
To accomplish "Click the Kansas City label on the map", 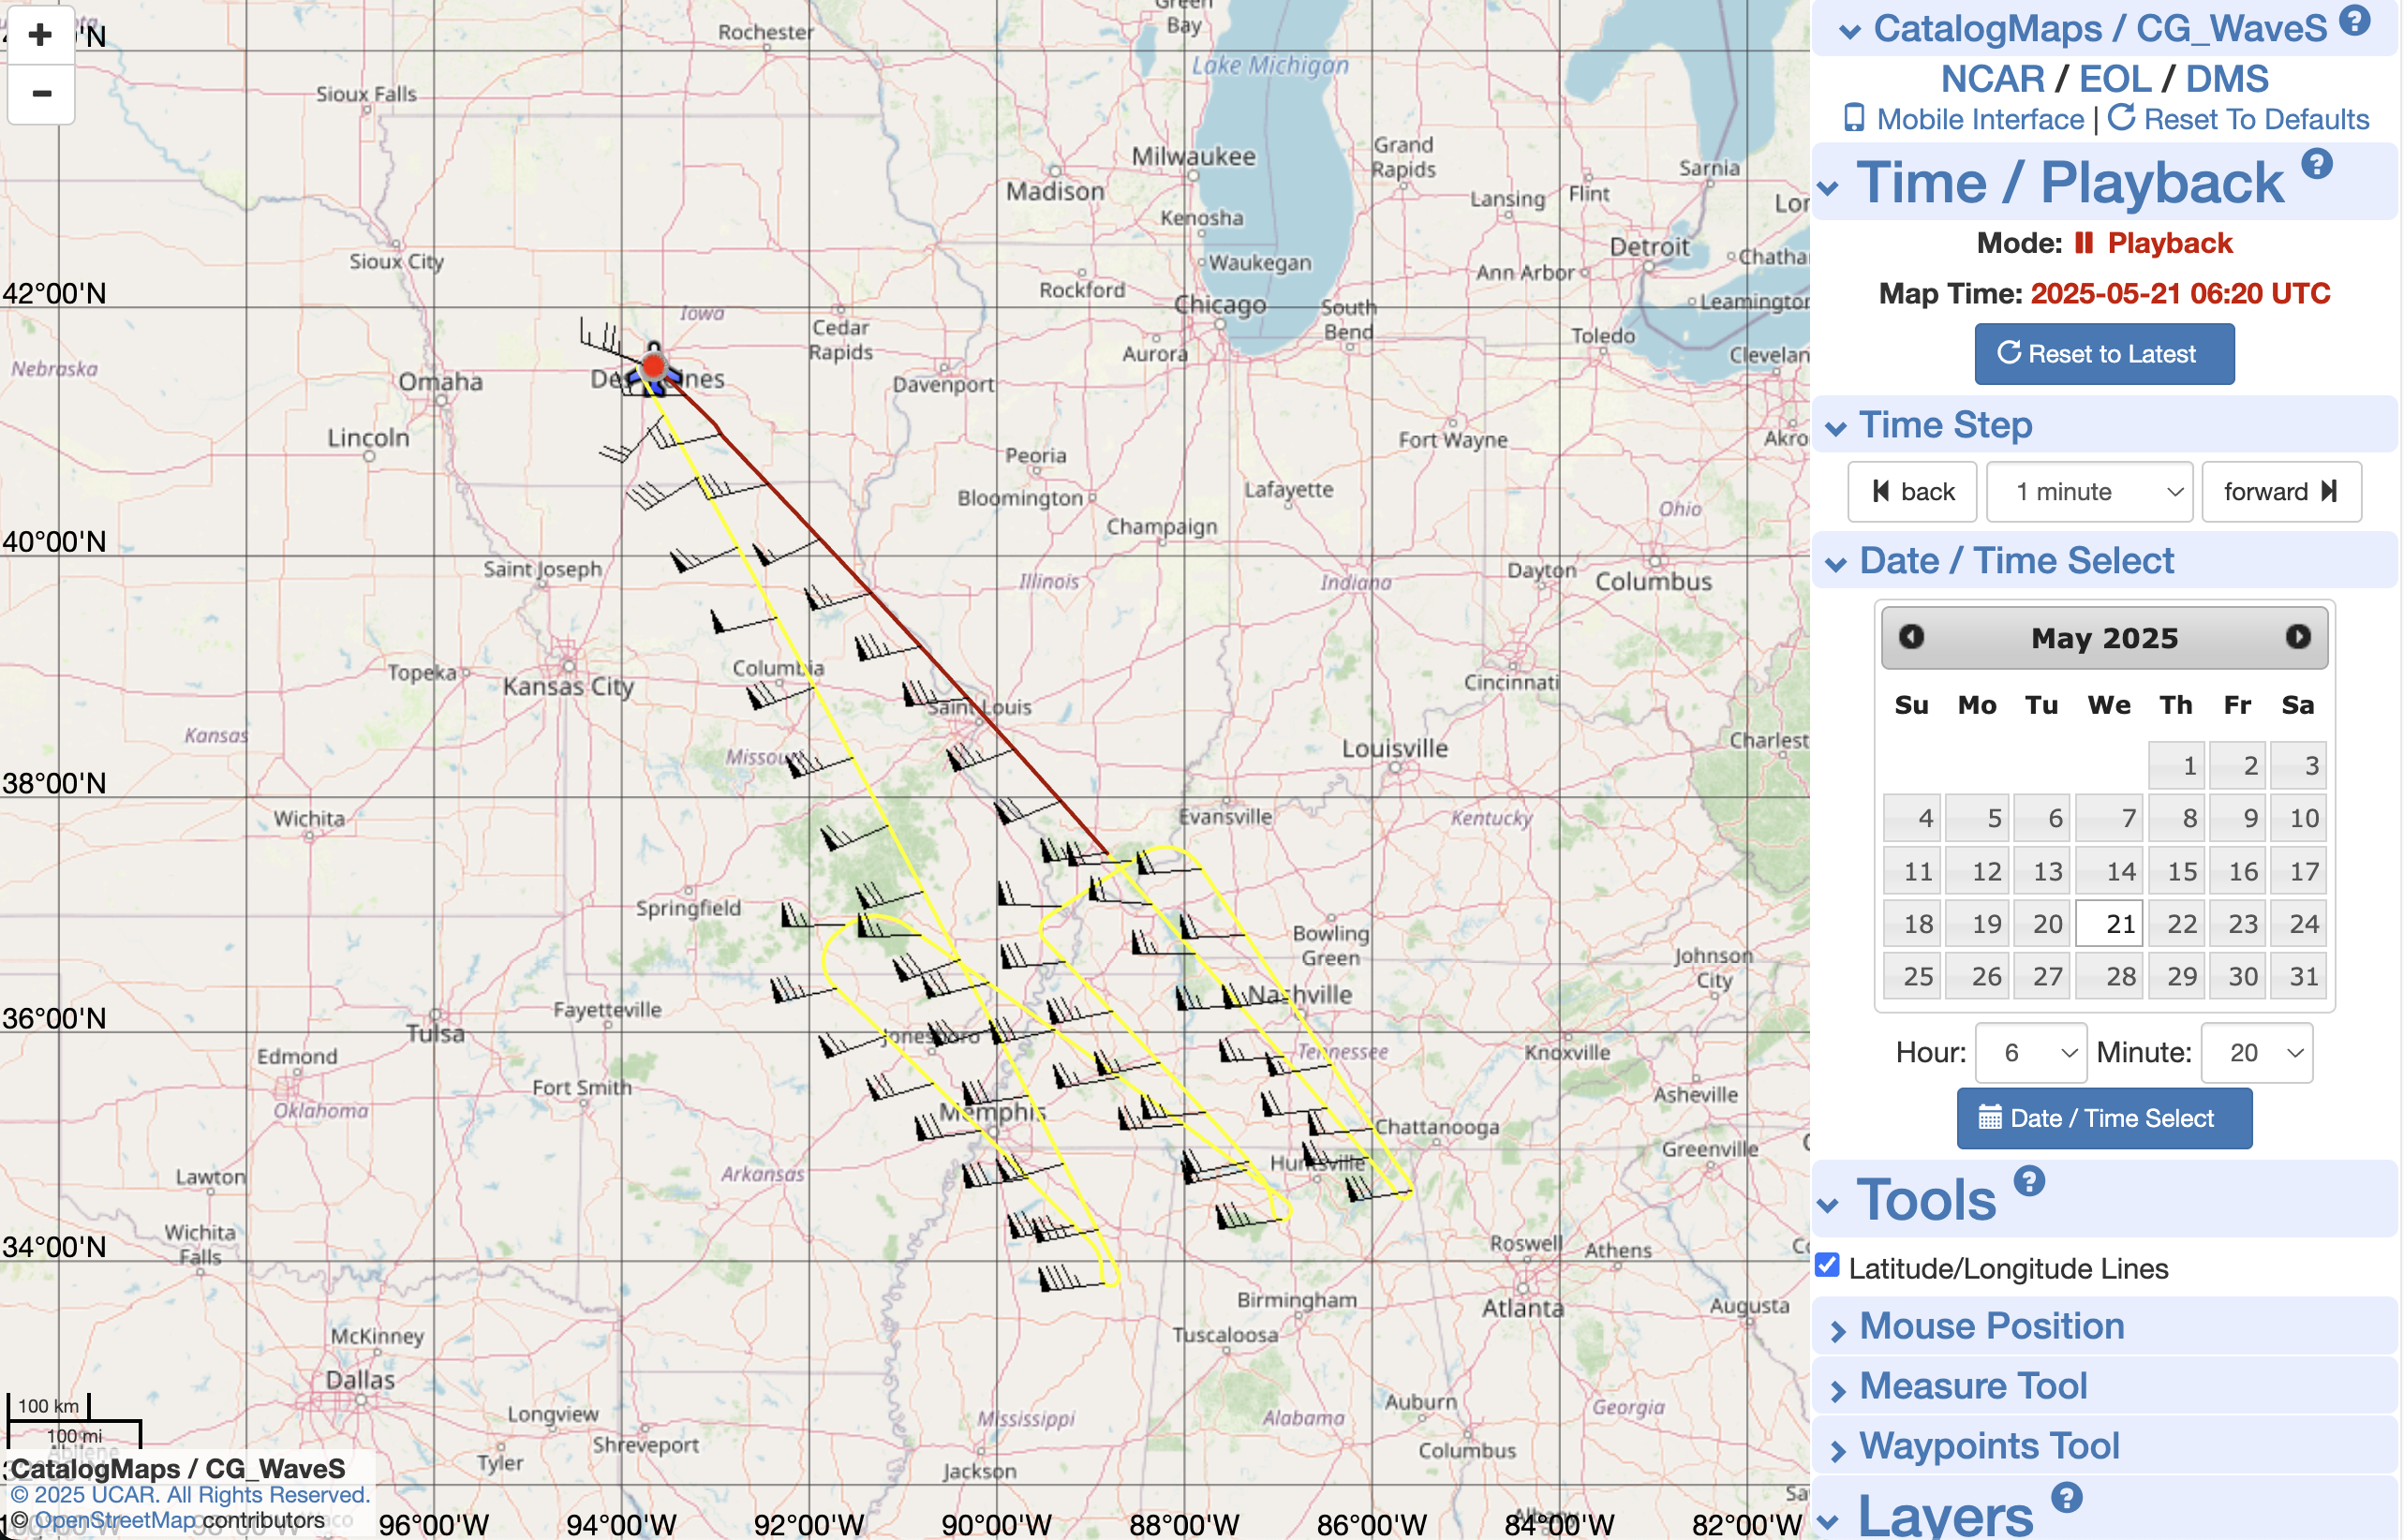I will pos(568,687).
